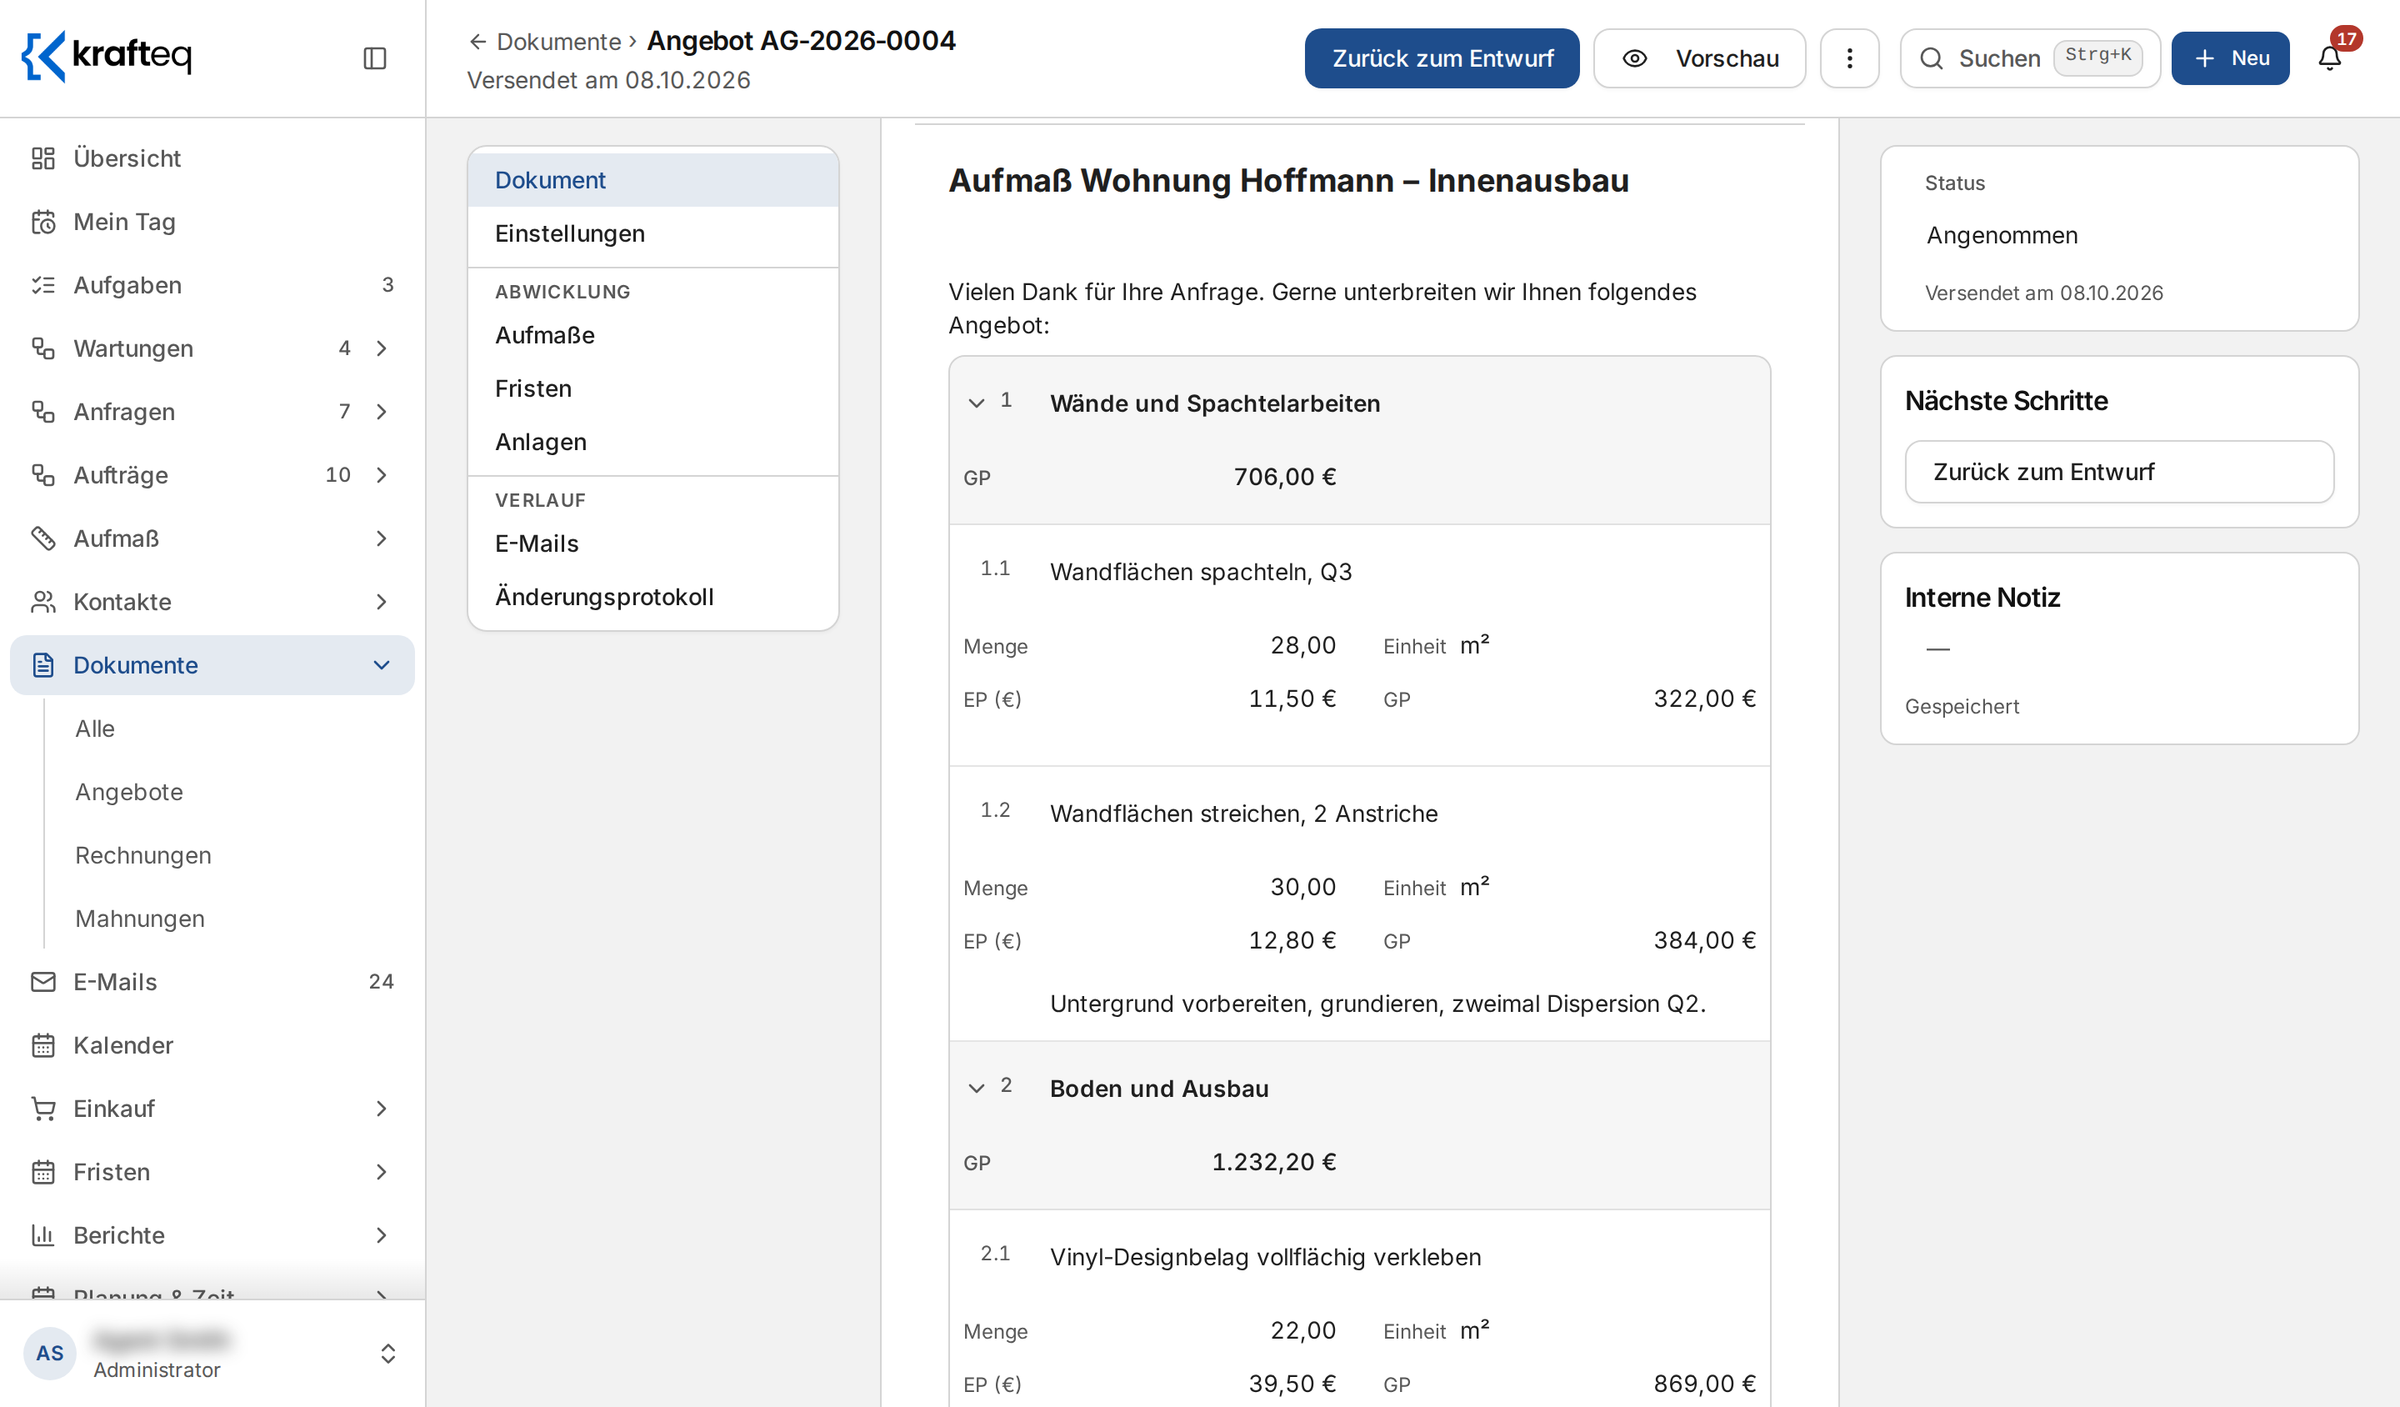The height and width of the screenshot is (1407, 2400).
Task: Open Mein Tag in the sidebar
Action: click(x=212, y=221)
